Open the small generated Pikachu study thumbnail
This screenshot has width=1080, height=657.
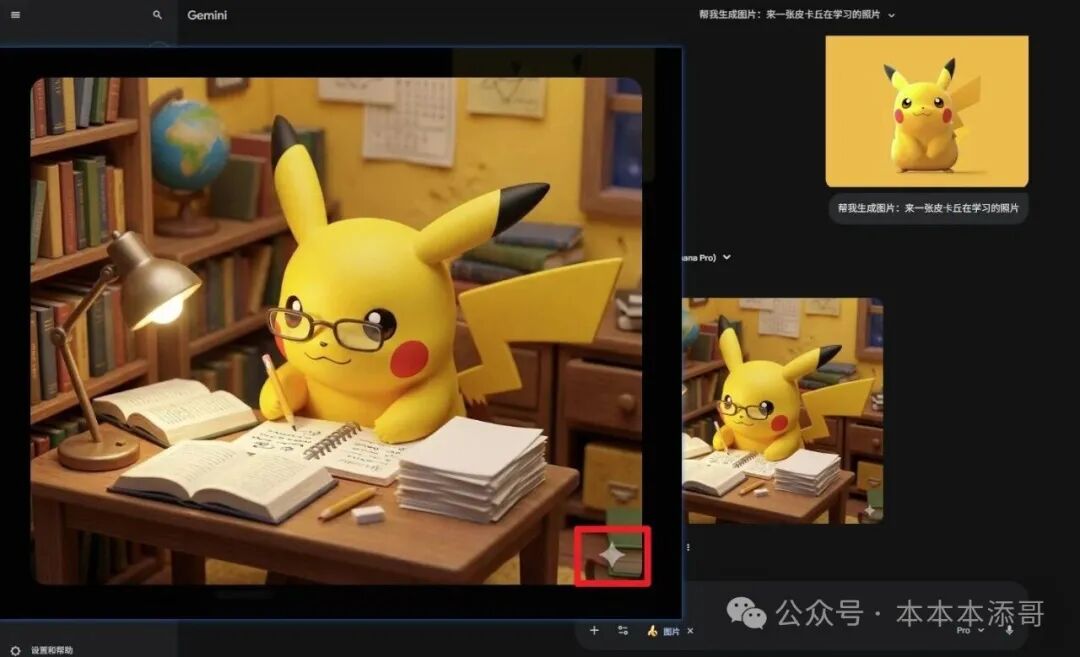[782, 410]
